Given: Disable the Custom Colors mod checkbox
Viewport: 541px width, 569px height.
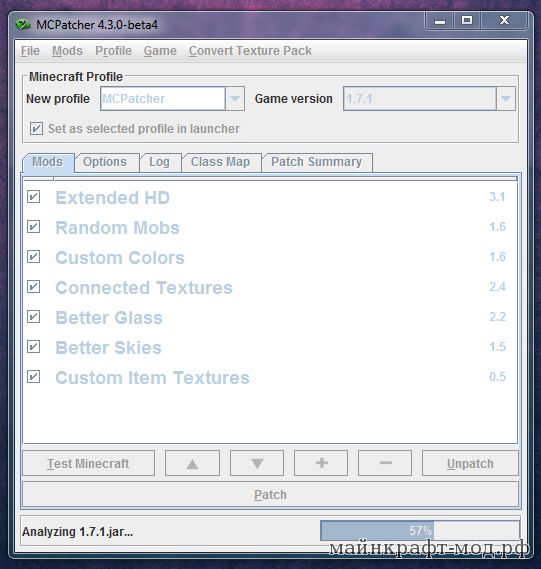Looking at the screenshot, I should 33,257.
